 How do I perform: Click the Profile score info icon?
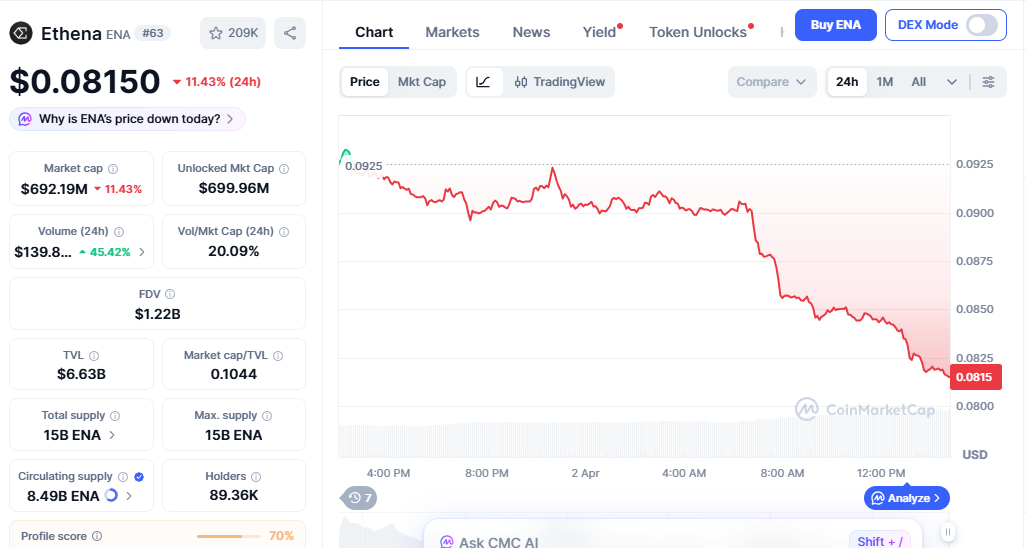pos(97,536)
